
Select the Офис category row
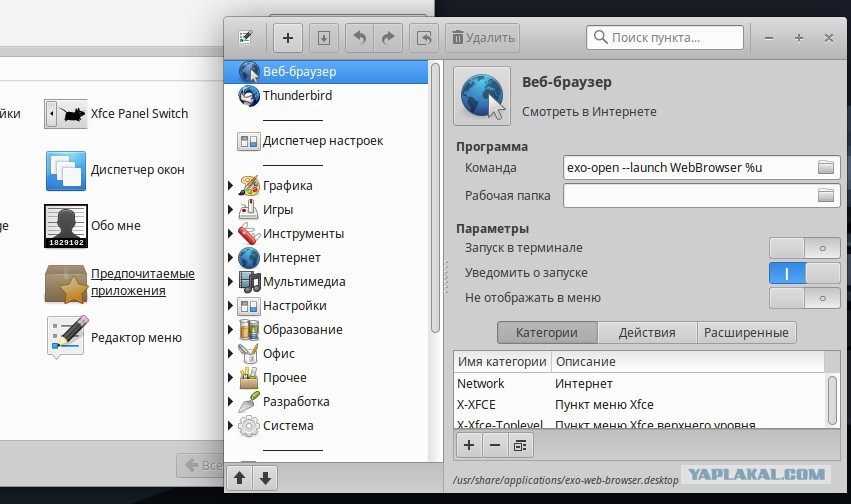[326, 354]
